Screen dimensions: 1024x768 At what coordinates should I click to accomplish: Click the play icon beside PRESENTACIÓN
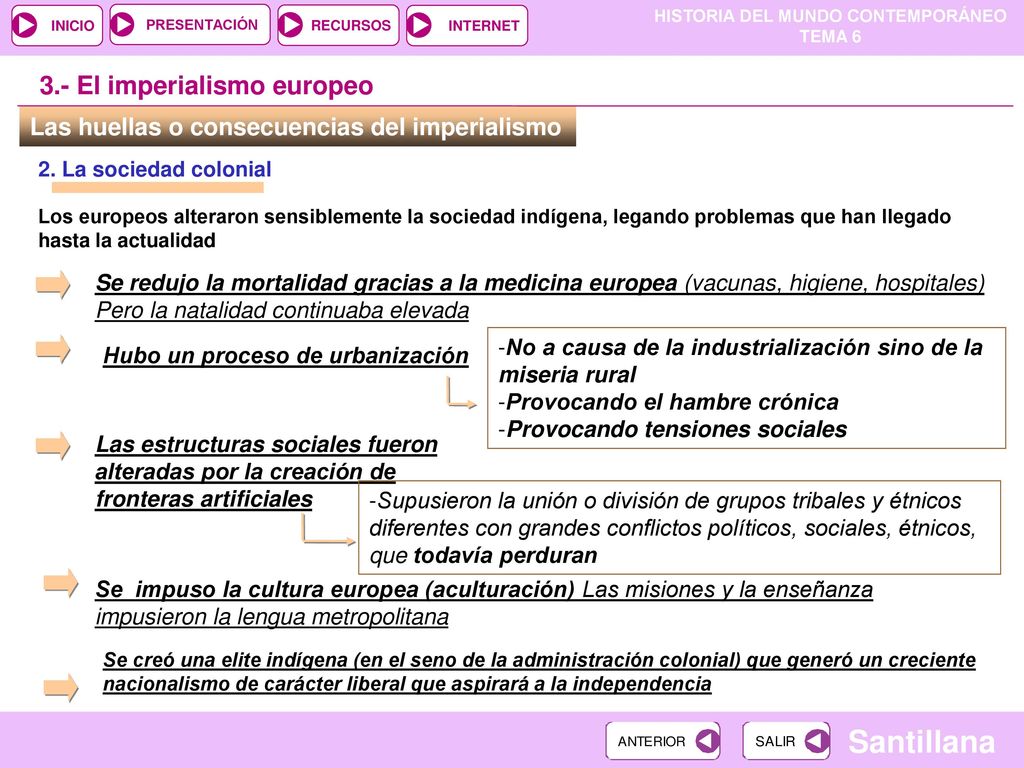click(122, 25)
